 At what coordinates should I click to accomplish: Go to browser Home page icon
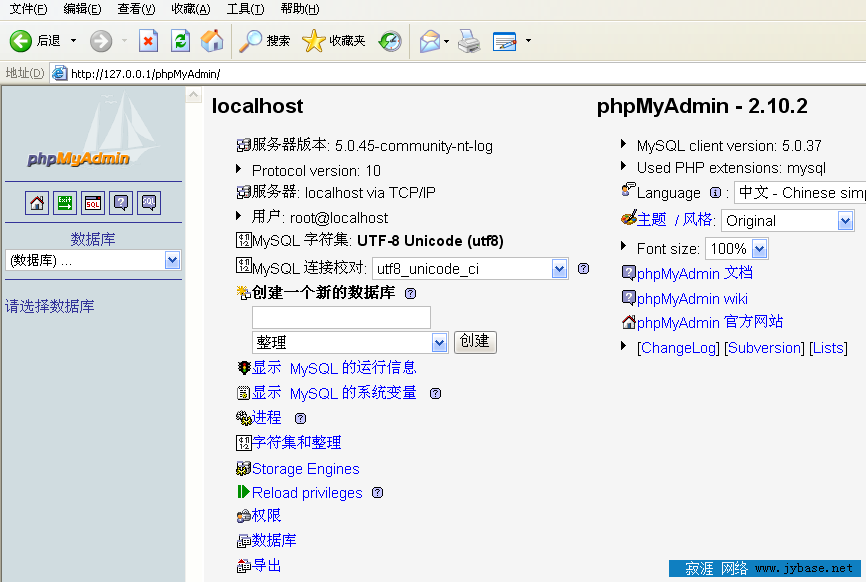[x=212, y=41]
